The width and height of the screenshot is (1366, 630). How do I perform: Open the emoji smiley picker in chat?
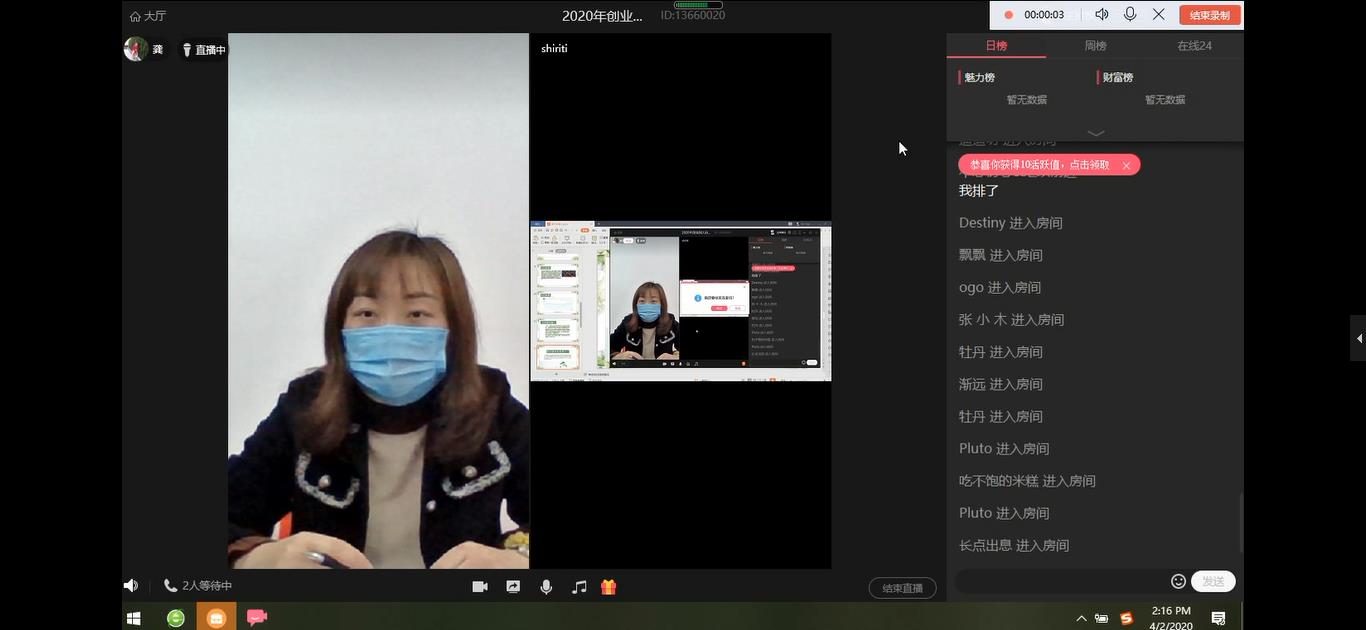(1178, 581)
